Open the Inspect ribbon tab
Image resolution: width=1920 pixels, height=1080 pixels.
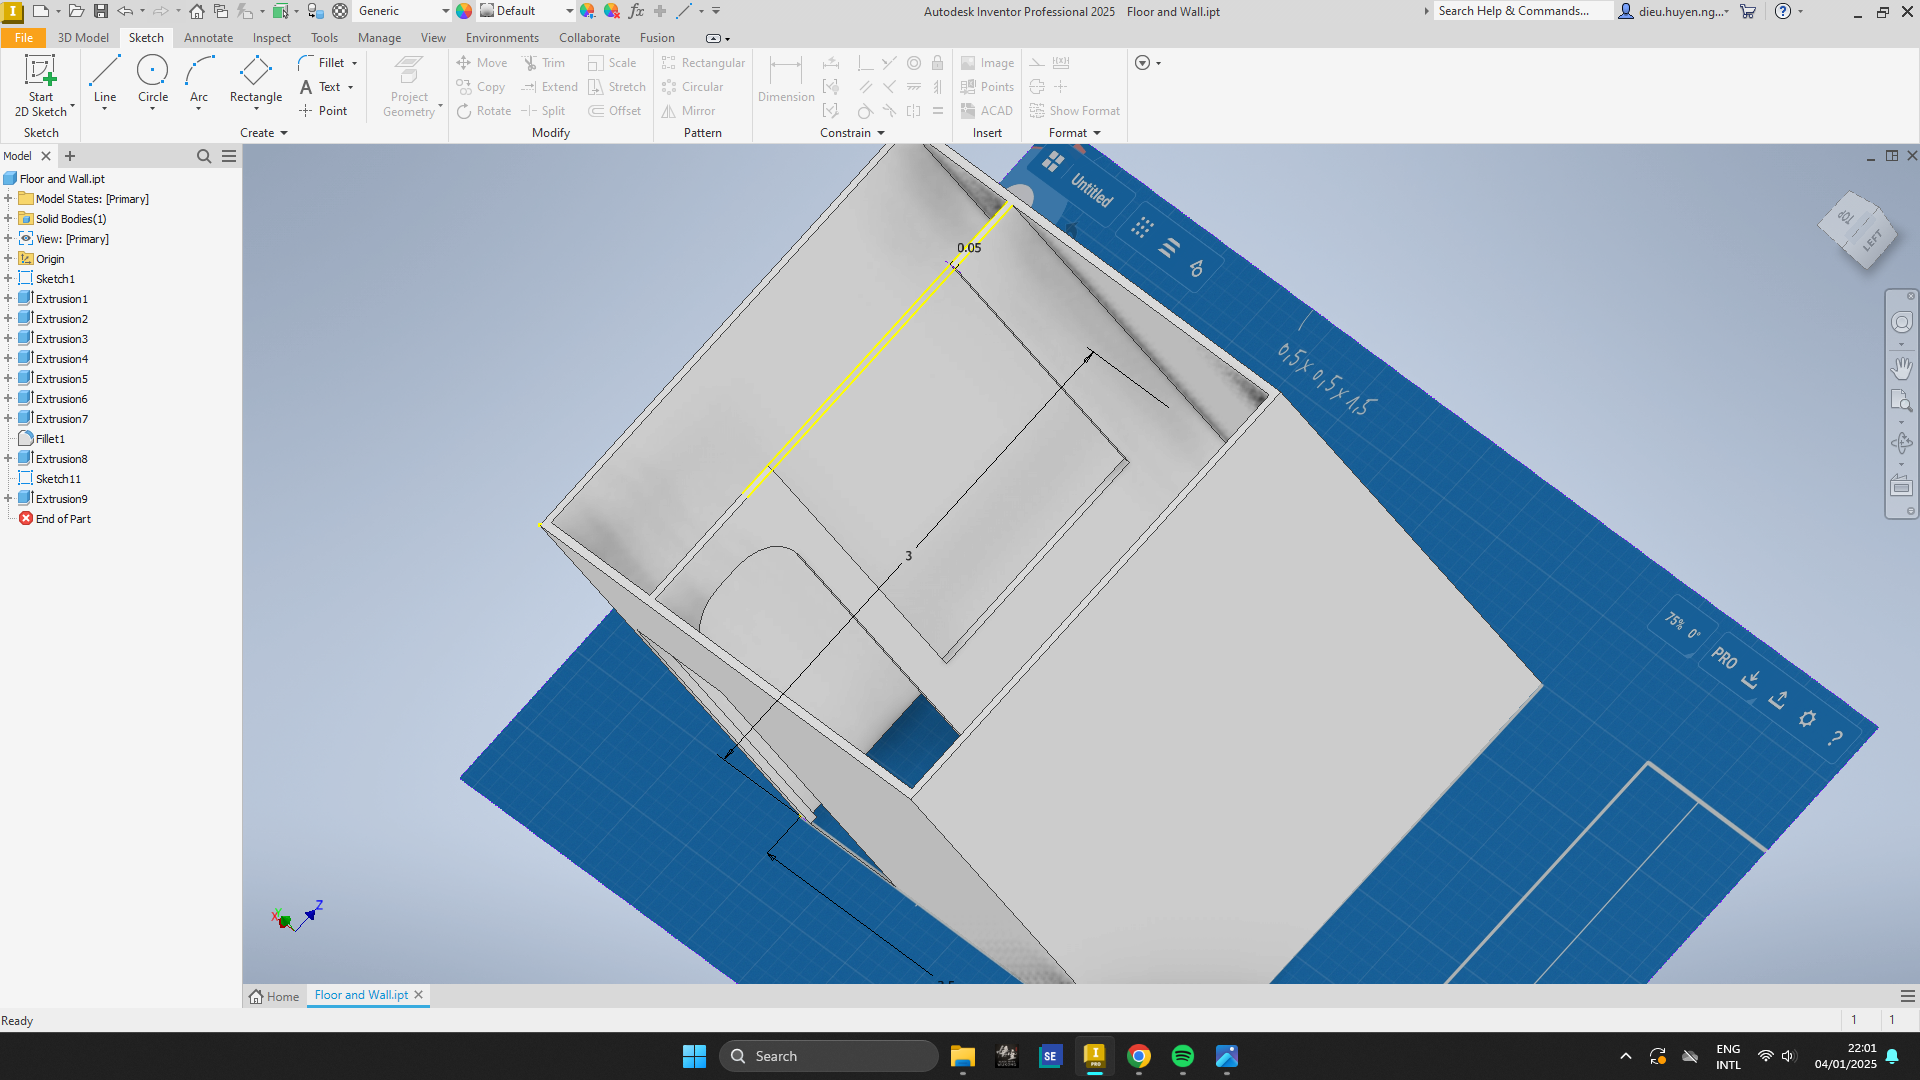click(272, 38)
